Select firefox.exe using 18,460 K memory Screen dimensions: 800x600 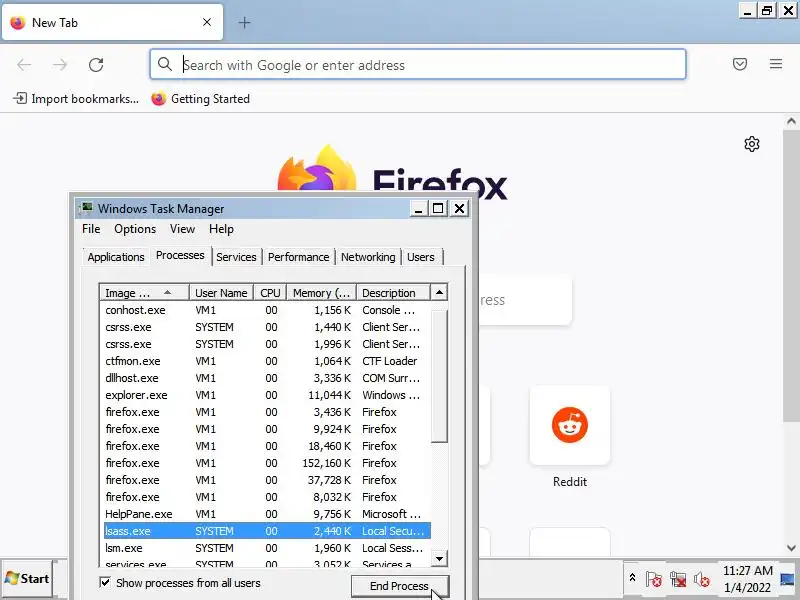[x=267, y=446]
